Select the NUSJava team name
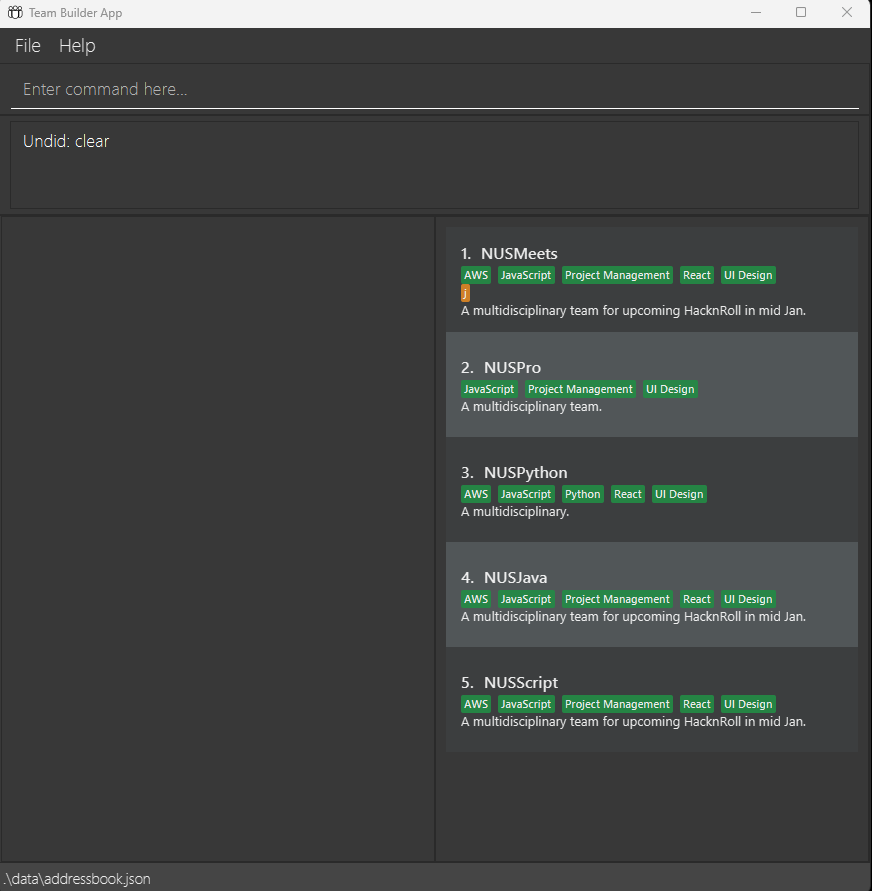The image size is (872, 891). tap(515, 578)
